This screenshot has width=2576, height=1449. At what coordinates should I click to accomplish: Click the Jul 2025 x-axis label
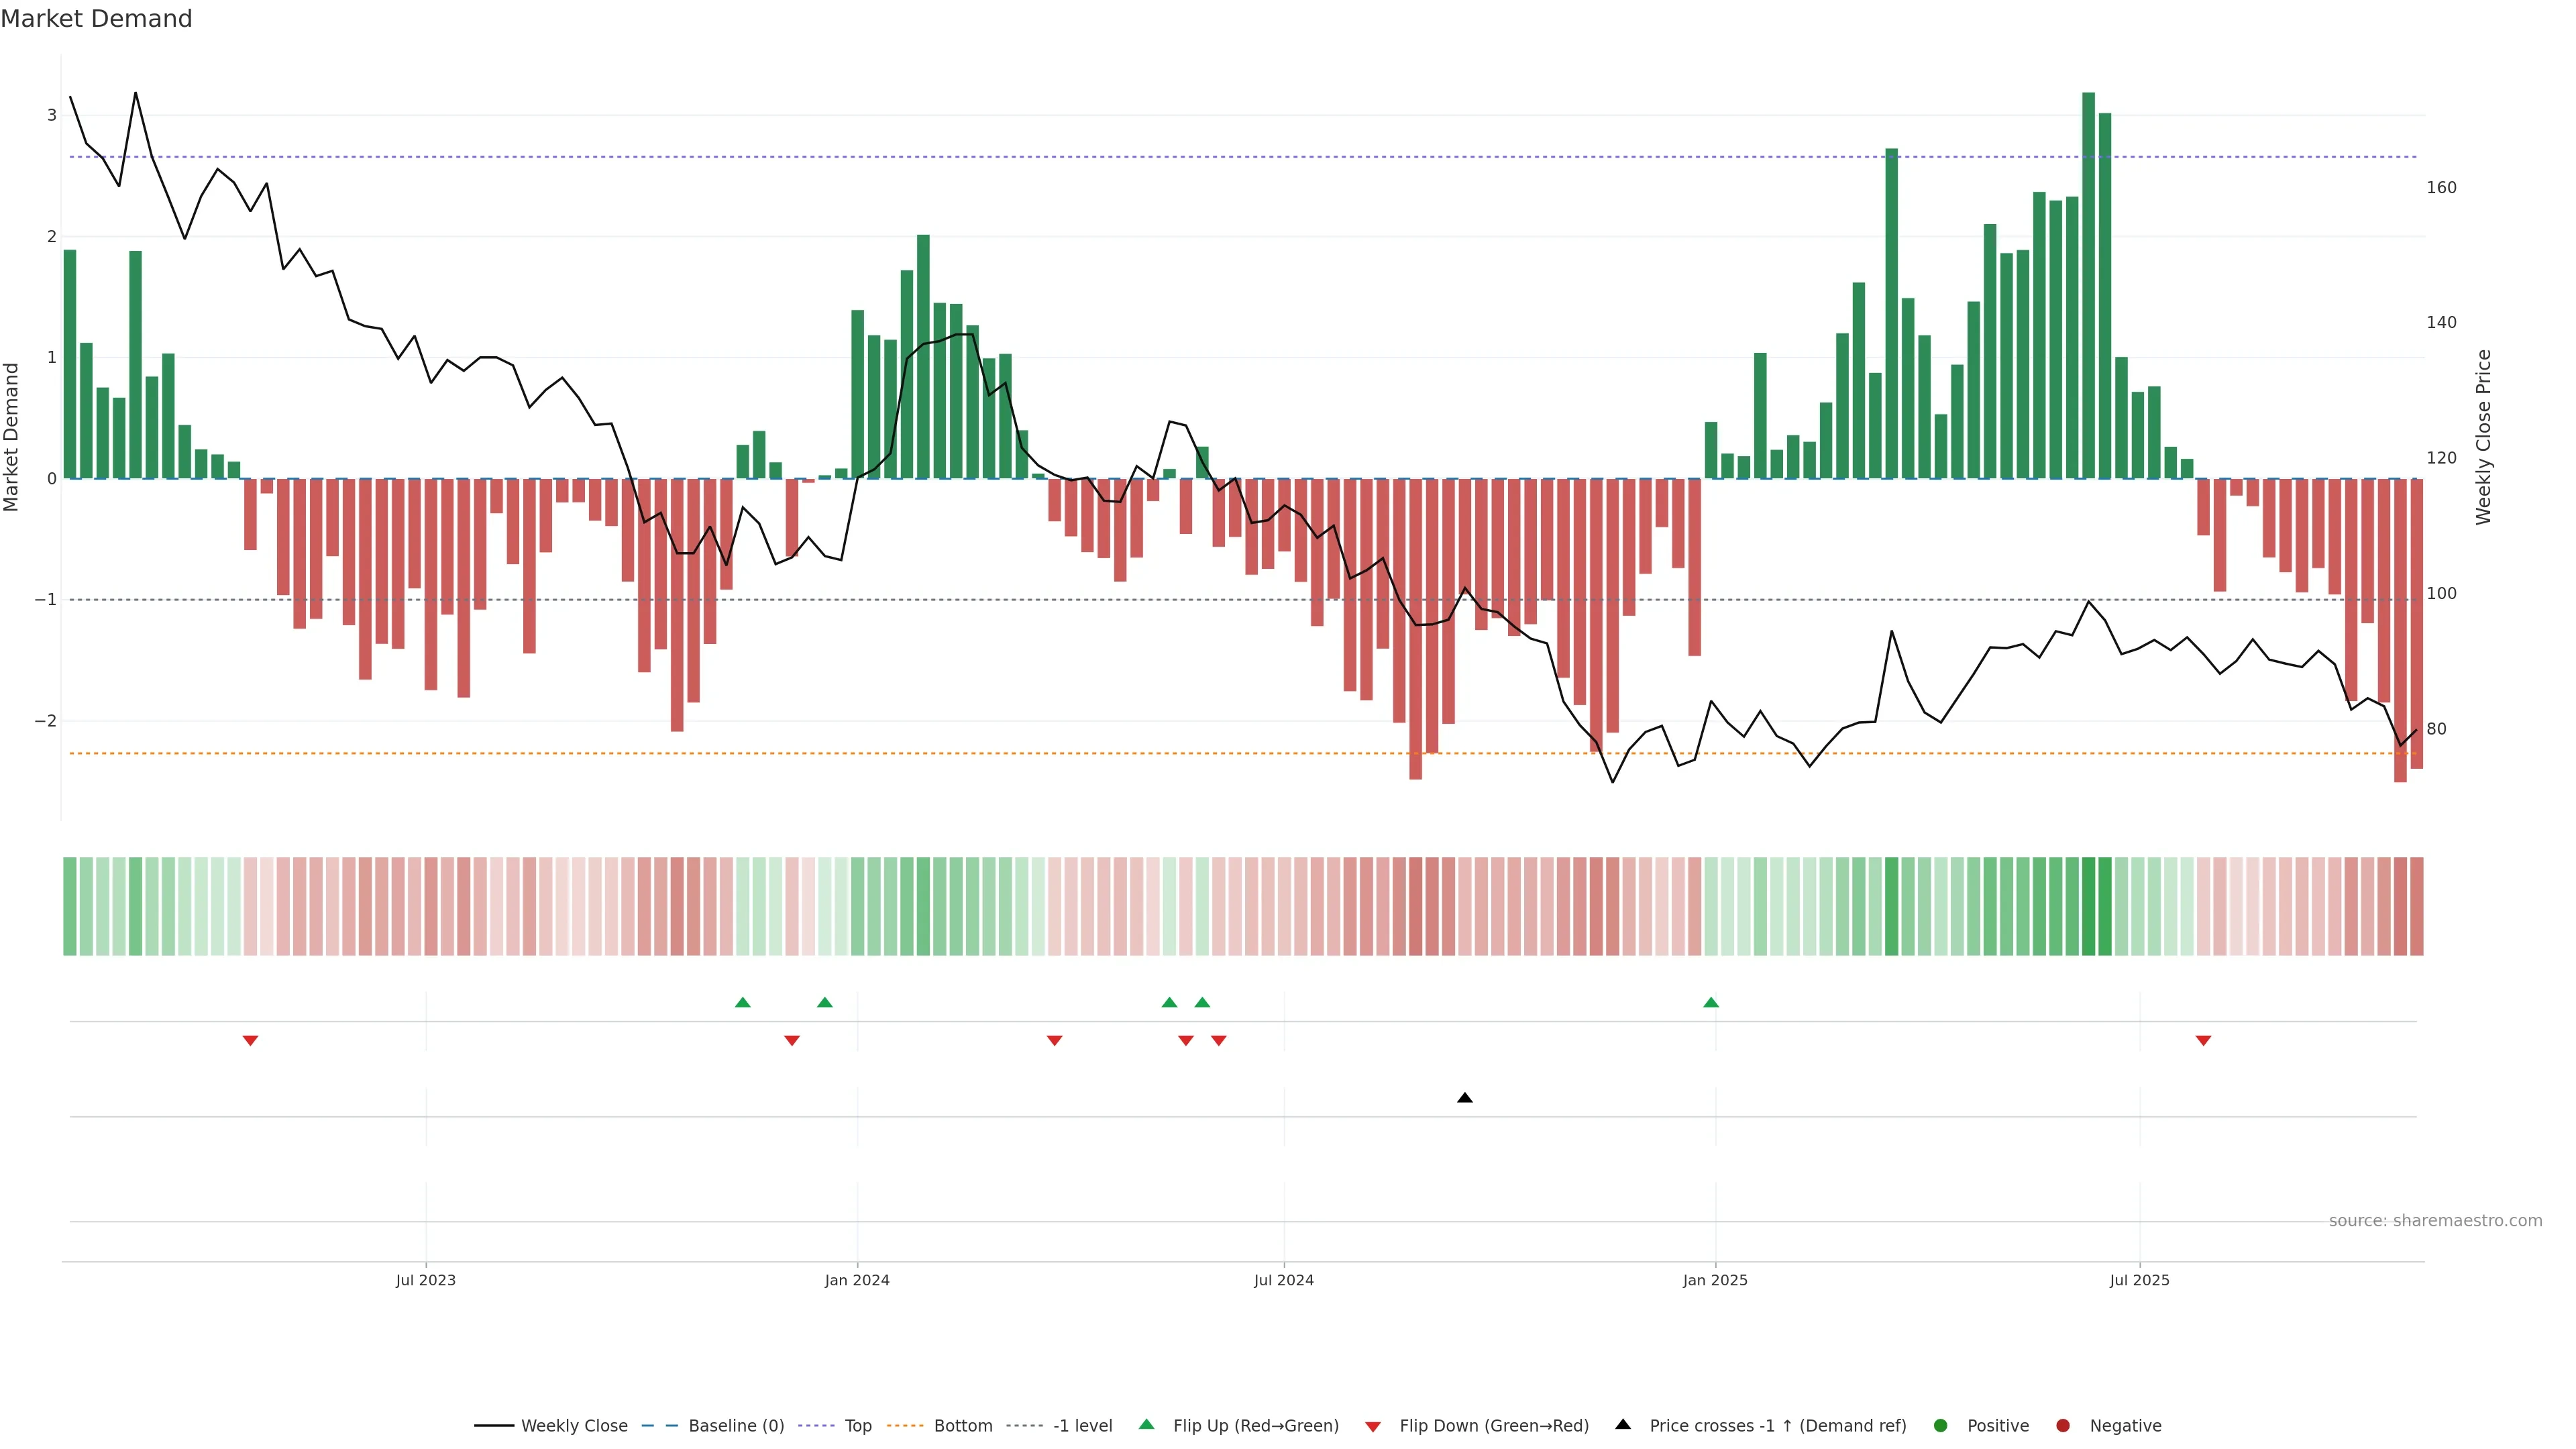(2140, 1280)
